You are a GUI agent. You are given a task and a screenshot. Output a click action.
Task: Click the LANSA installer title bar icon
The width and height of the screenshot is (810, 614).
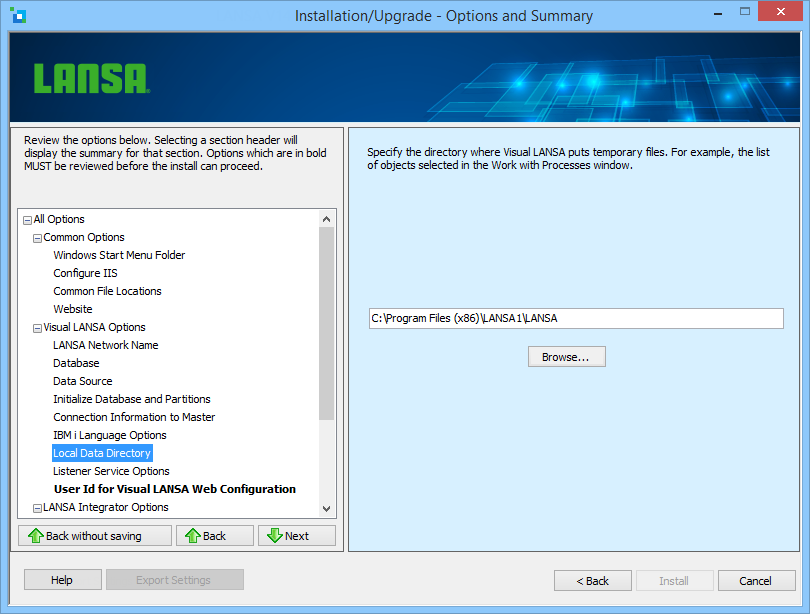tap(18, 15)
